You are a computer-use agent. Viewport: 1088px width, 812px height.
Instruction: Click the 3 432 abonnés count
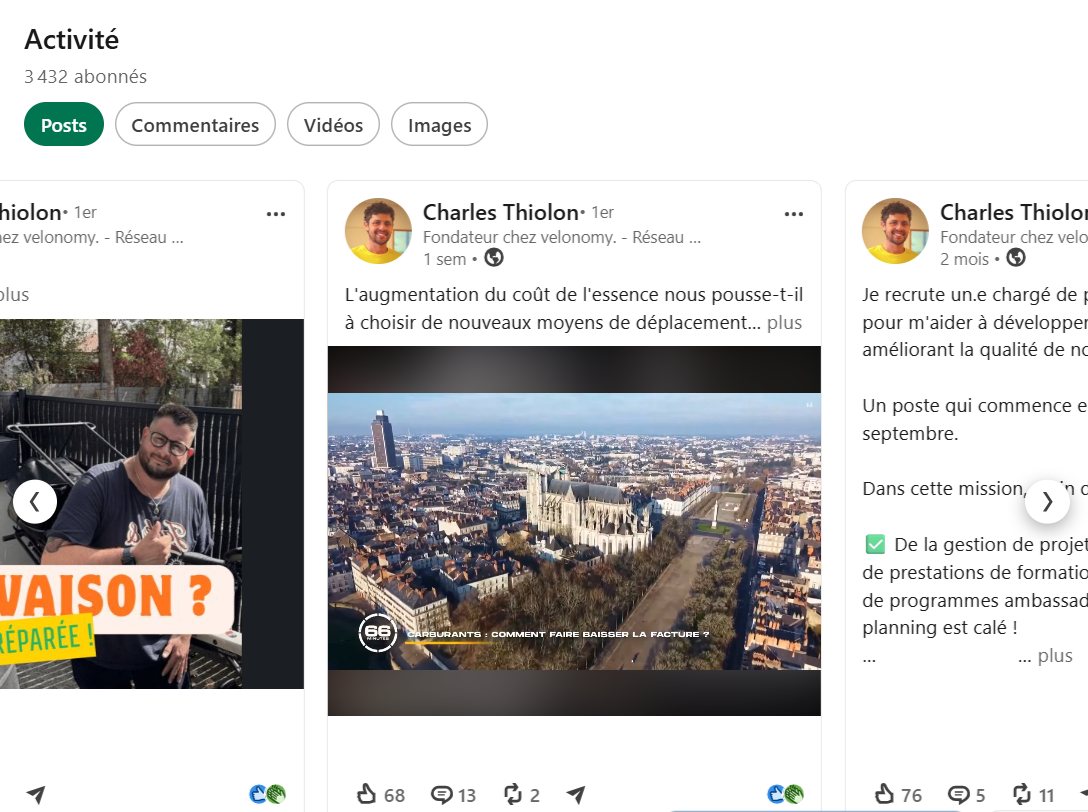click(85, 76)
